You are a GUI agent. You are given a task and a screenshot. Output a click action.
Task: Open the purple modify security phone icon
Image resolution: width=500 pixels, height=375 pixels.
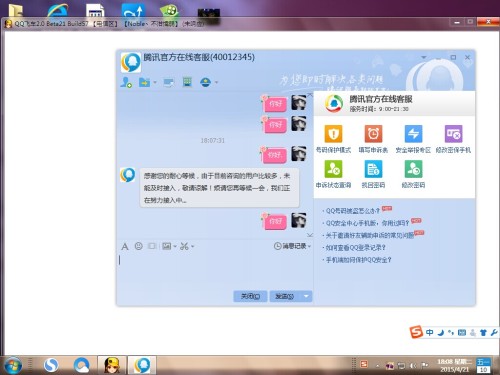[x=453, y=134]
